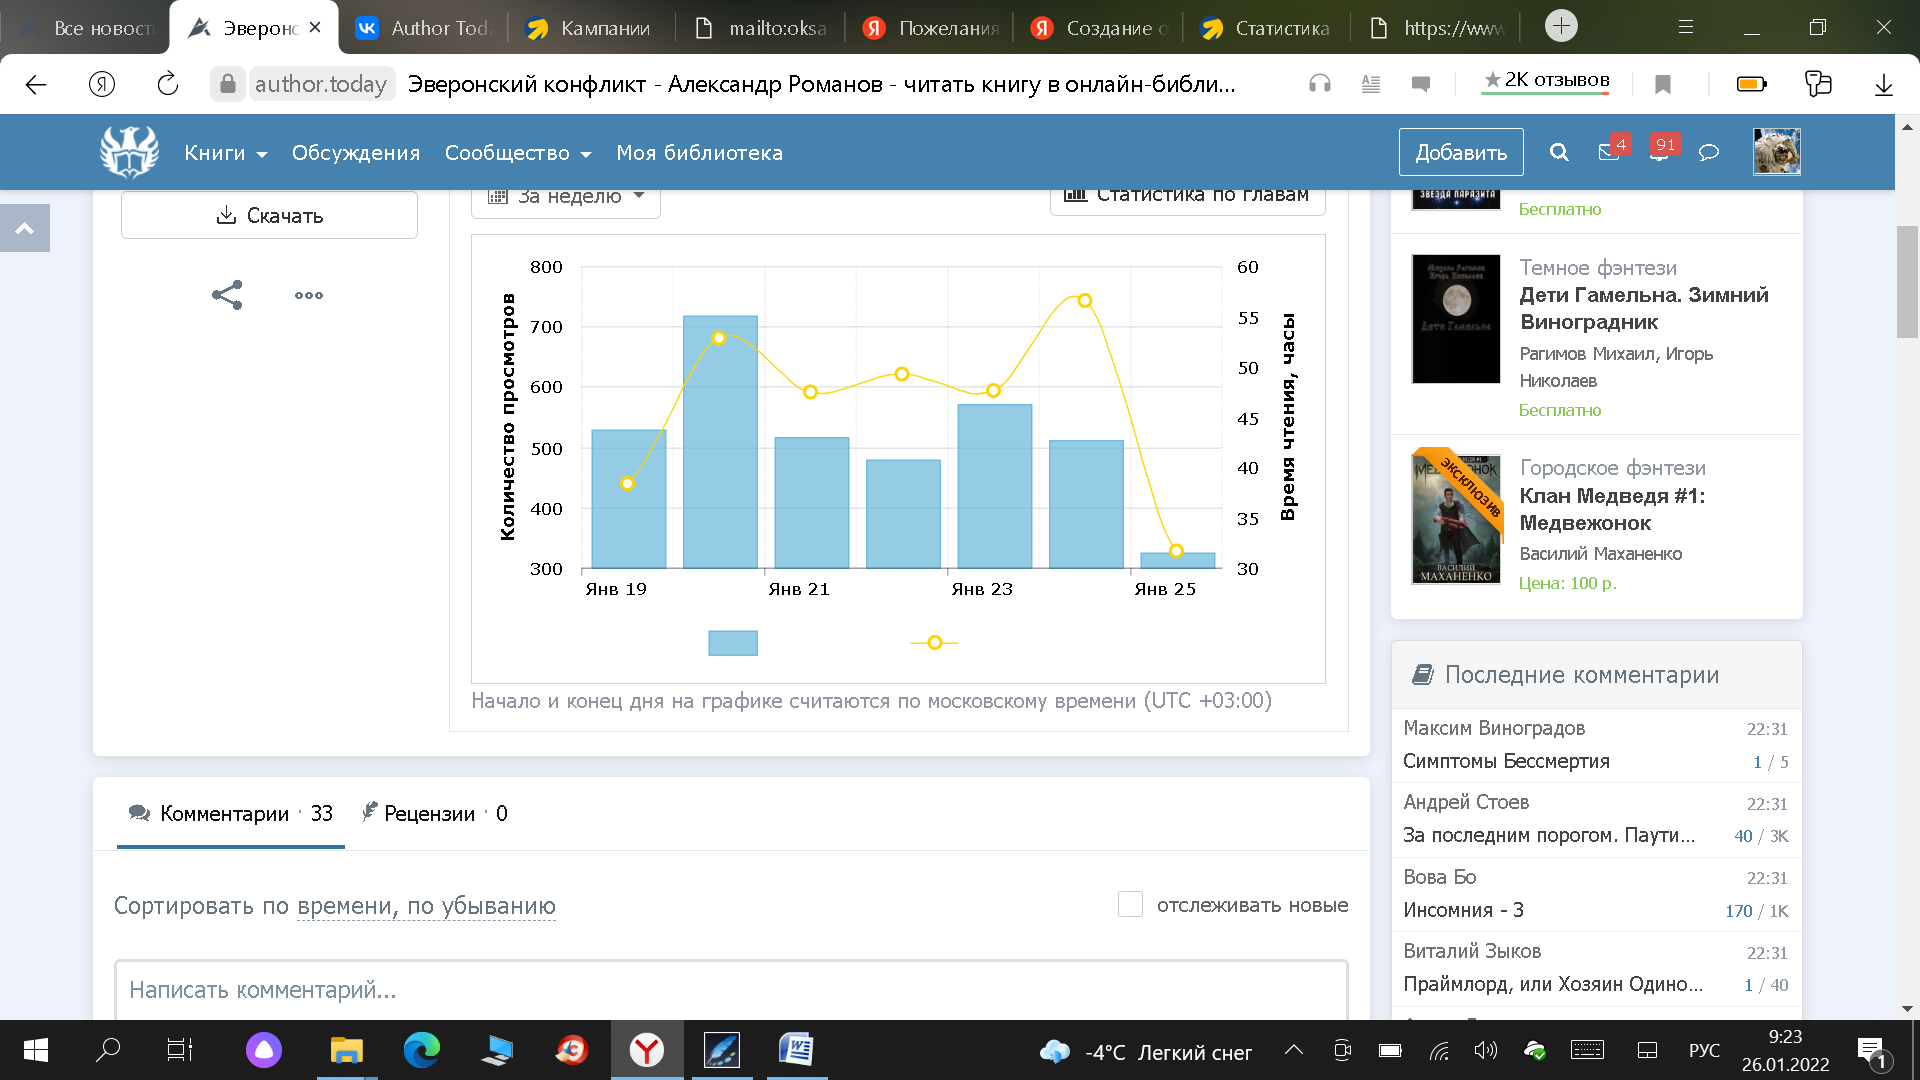Click the browser bookmark icon
This screenshot has width=1920, height=1080.
click(x=1663, y=84)
